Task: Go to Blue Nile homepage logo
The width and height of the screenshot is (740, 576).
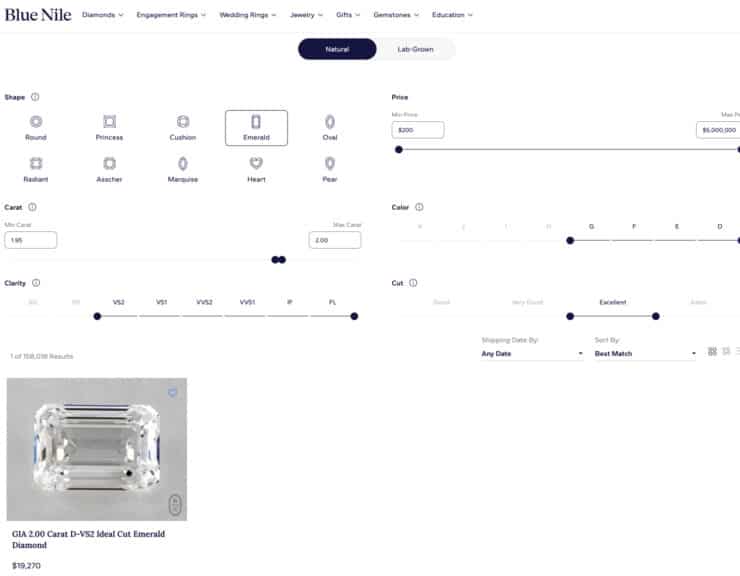Action: [x=38, y=15]
